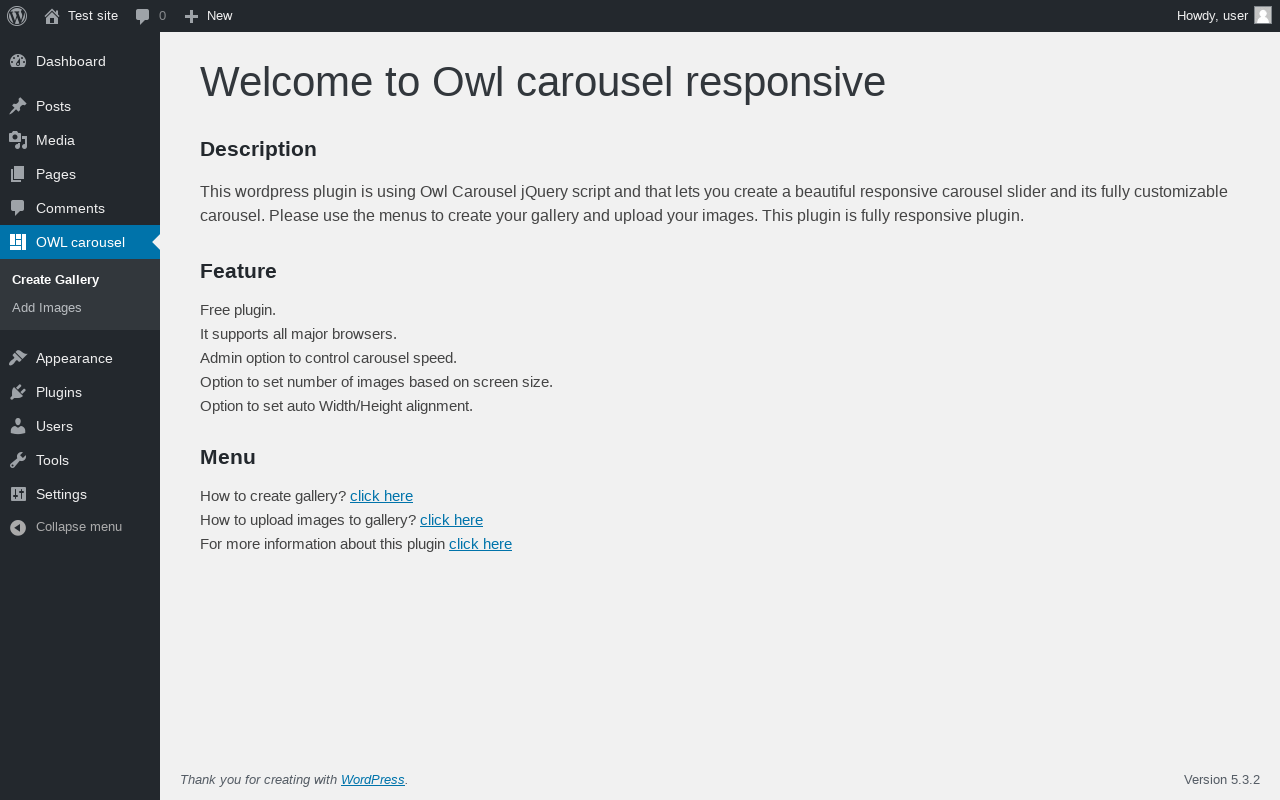Click 'Option to set number of images' line

(376, 382)
